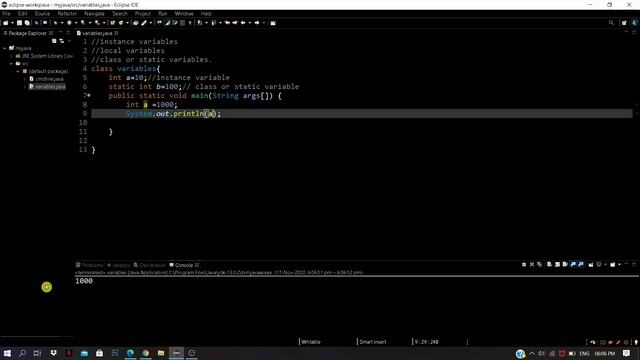Click the Next Annotation toolbar icon
Viewport: 640px width, 360px height.
tap(200, 23)
